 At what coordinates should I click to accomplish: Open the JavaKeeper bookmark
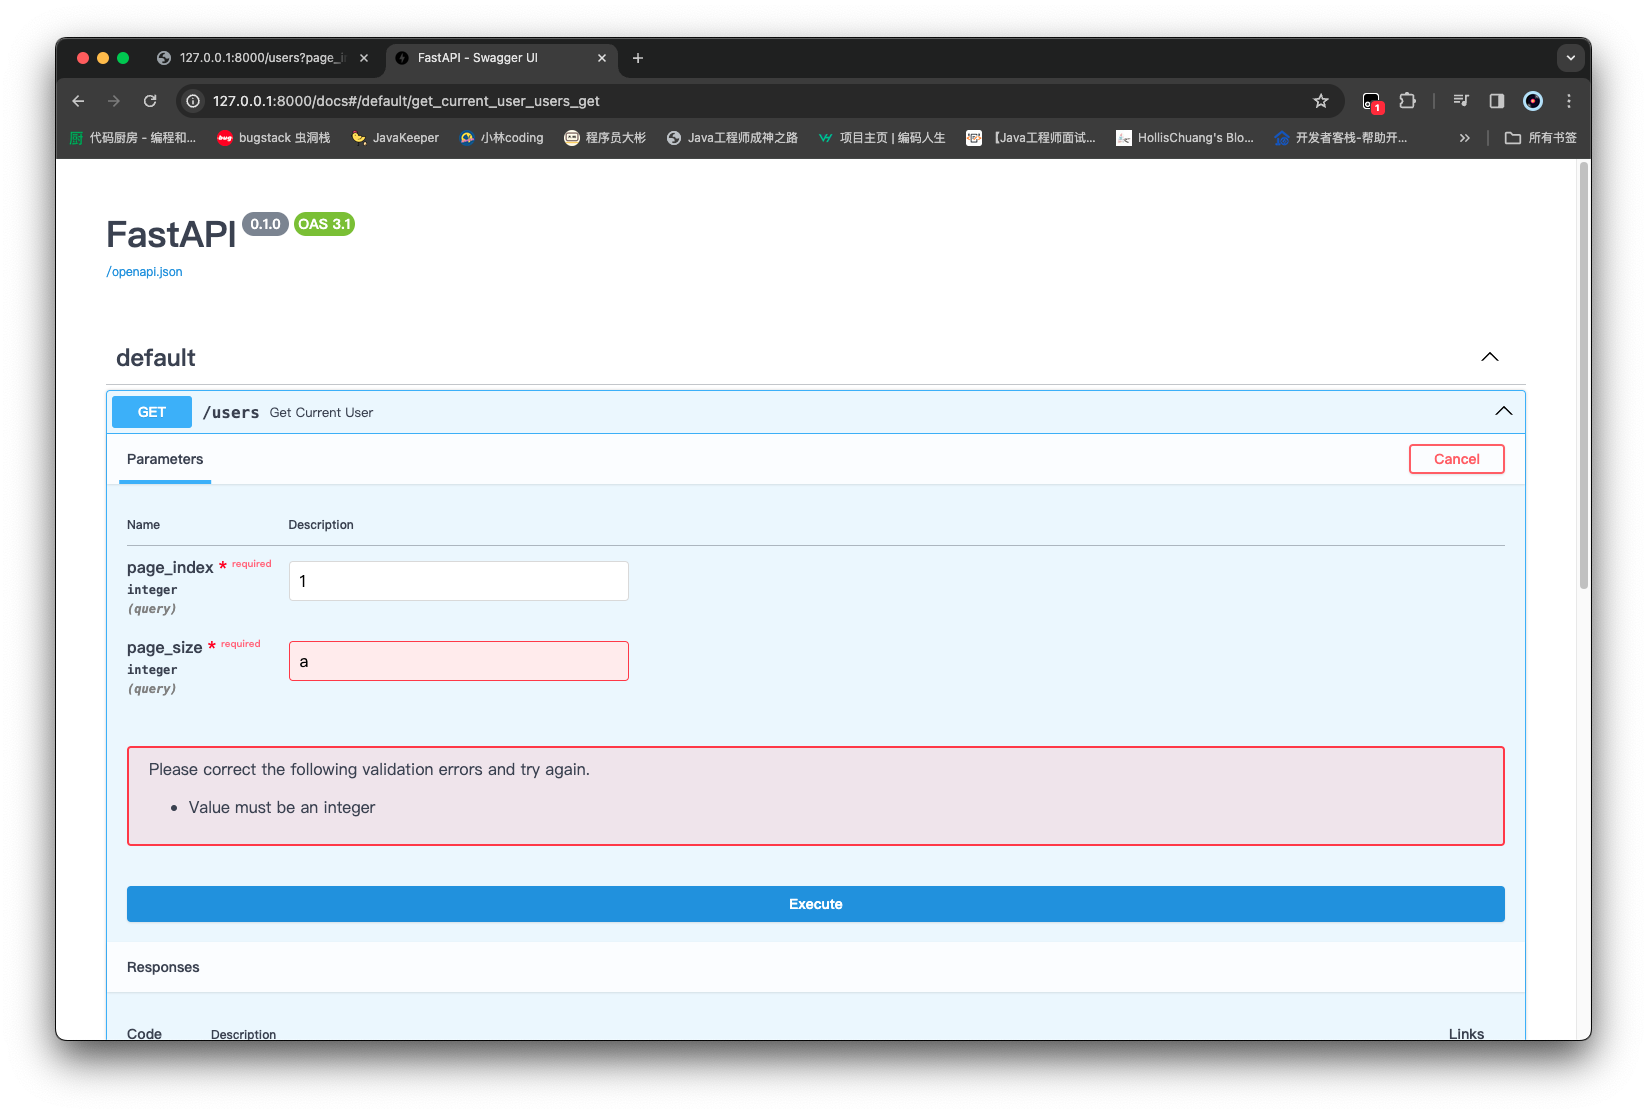point(396,138)
